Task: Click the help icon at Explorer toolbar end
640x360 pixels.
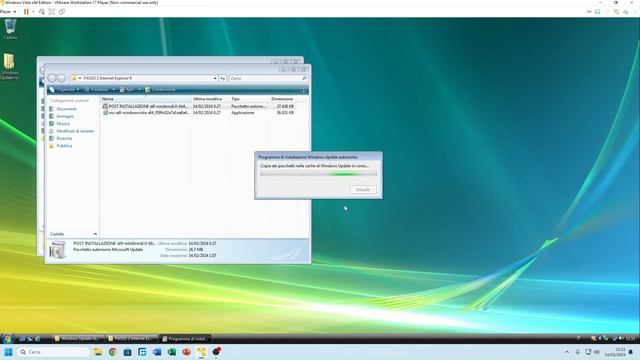Action: pos(304,90)
